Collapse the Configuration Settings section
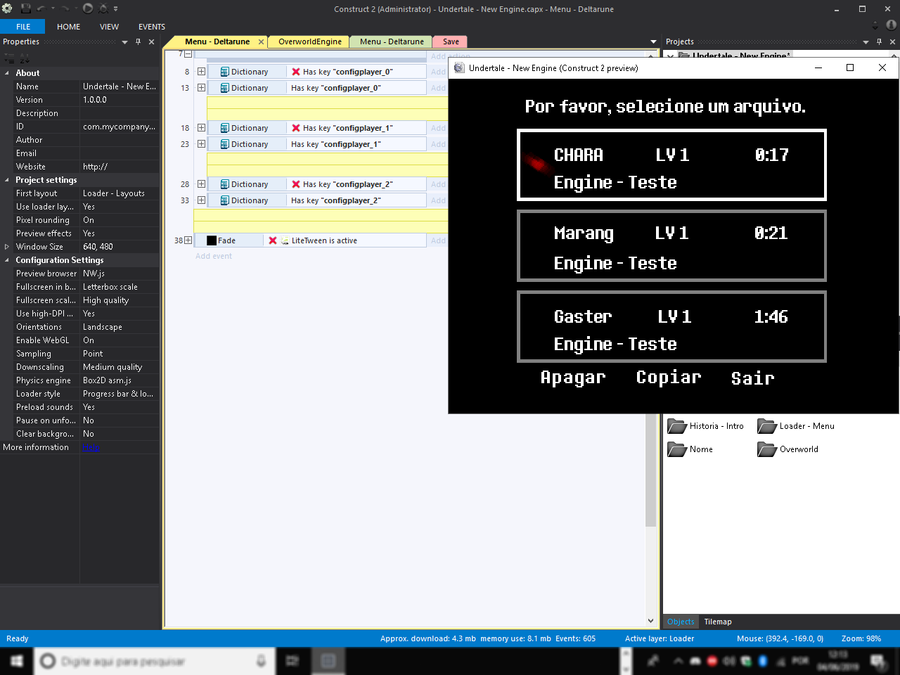 pos(7,260)
